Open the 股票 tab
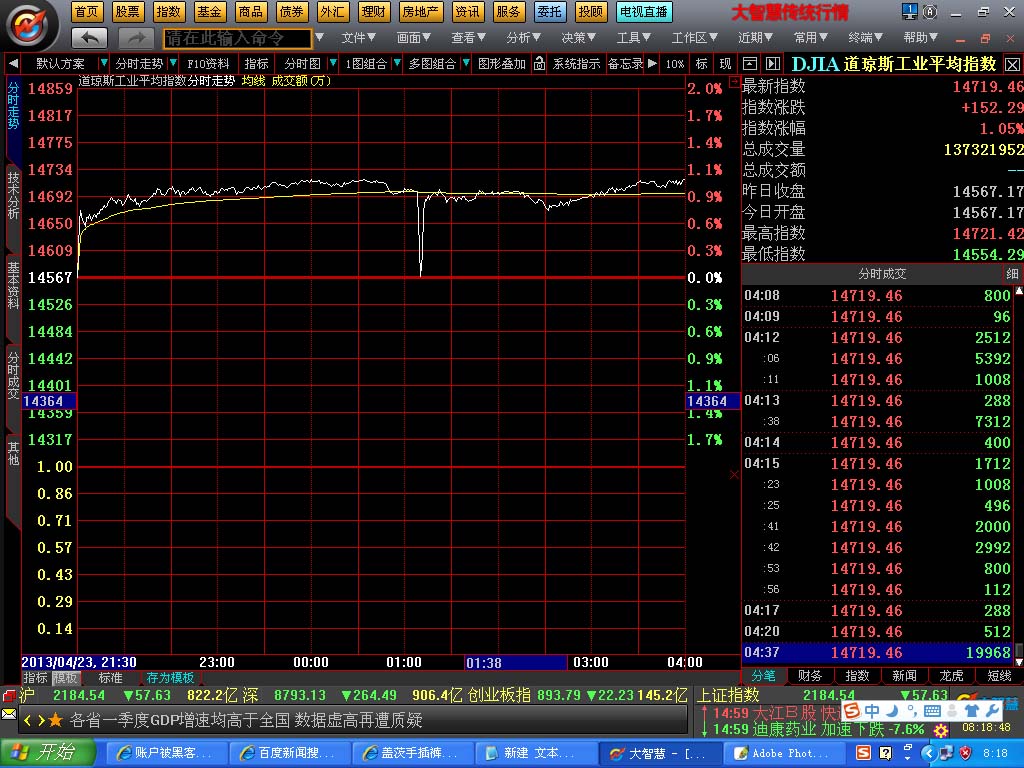 pyautogui.click(x=127, y=12)
